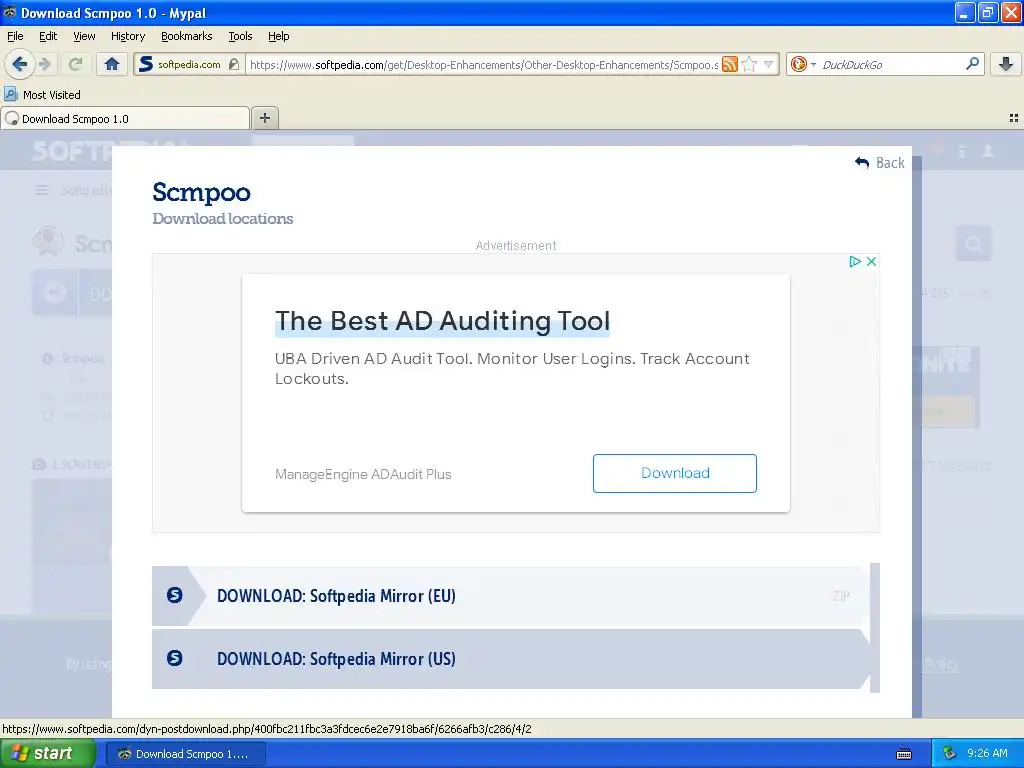Click the Softpedia icon beside EU mirror
This screenshot has width=1024, height=768.
174,595
